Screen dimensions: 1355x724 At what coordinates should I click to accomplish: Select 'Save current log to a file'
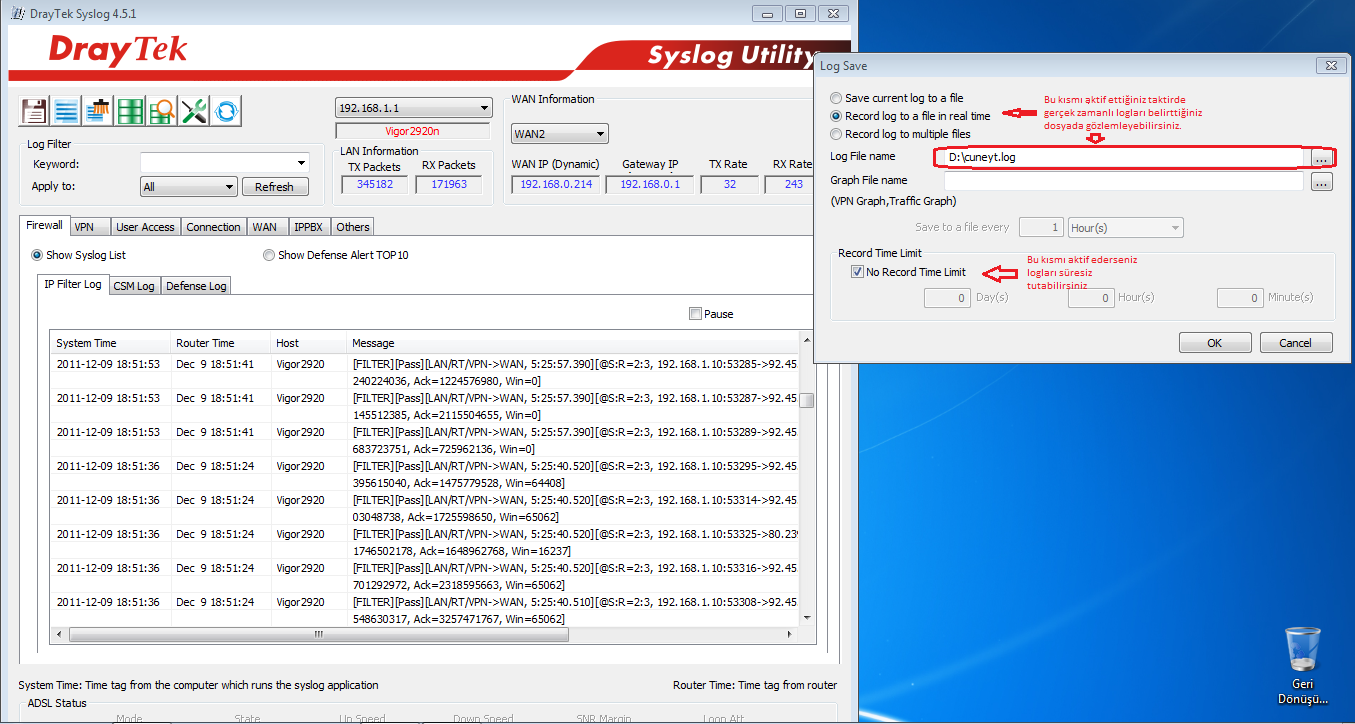click(836, 98)
